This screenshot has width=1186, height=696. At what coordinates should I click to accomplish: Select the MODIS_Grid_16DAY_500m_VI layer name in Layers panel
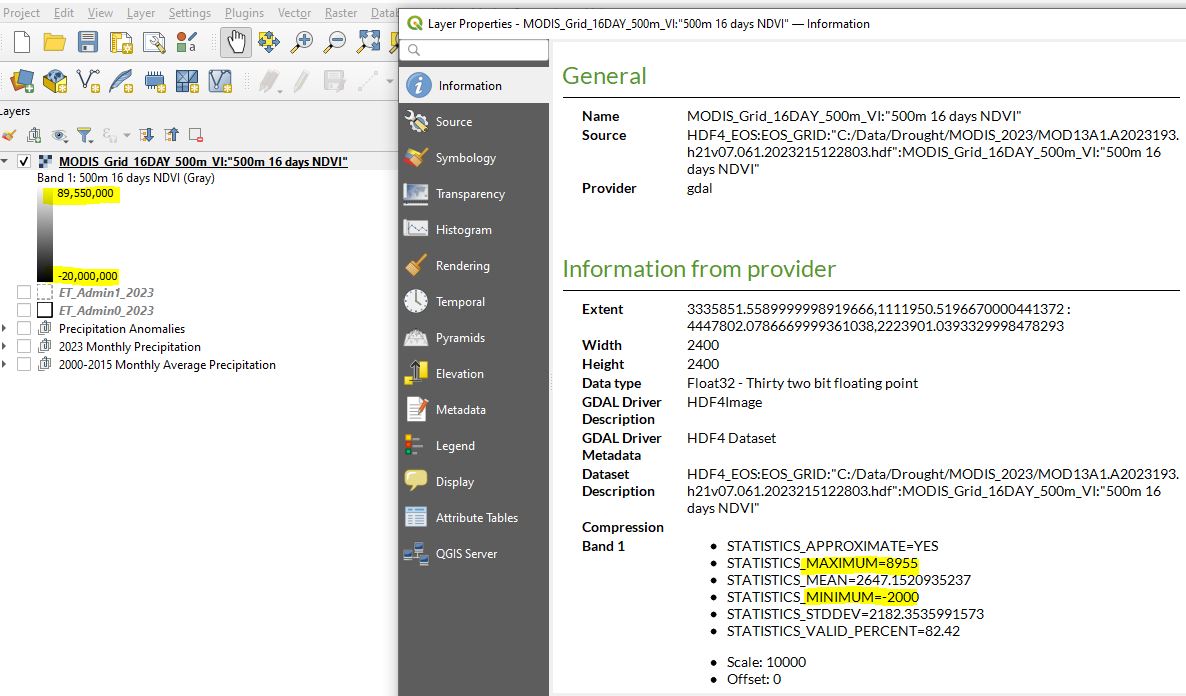click(203, 161)
